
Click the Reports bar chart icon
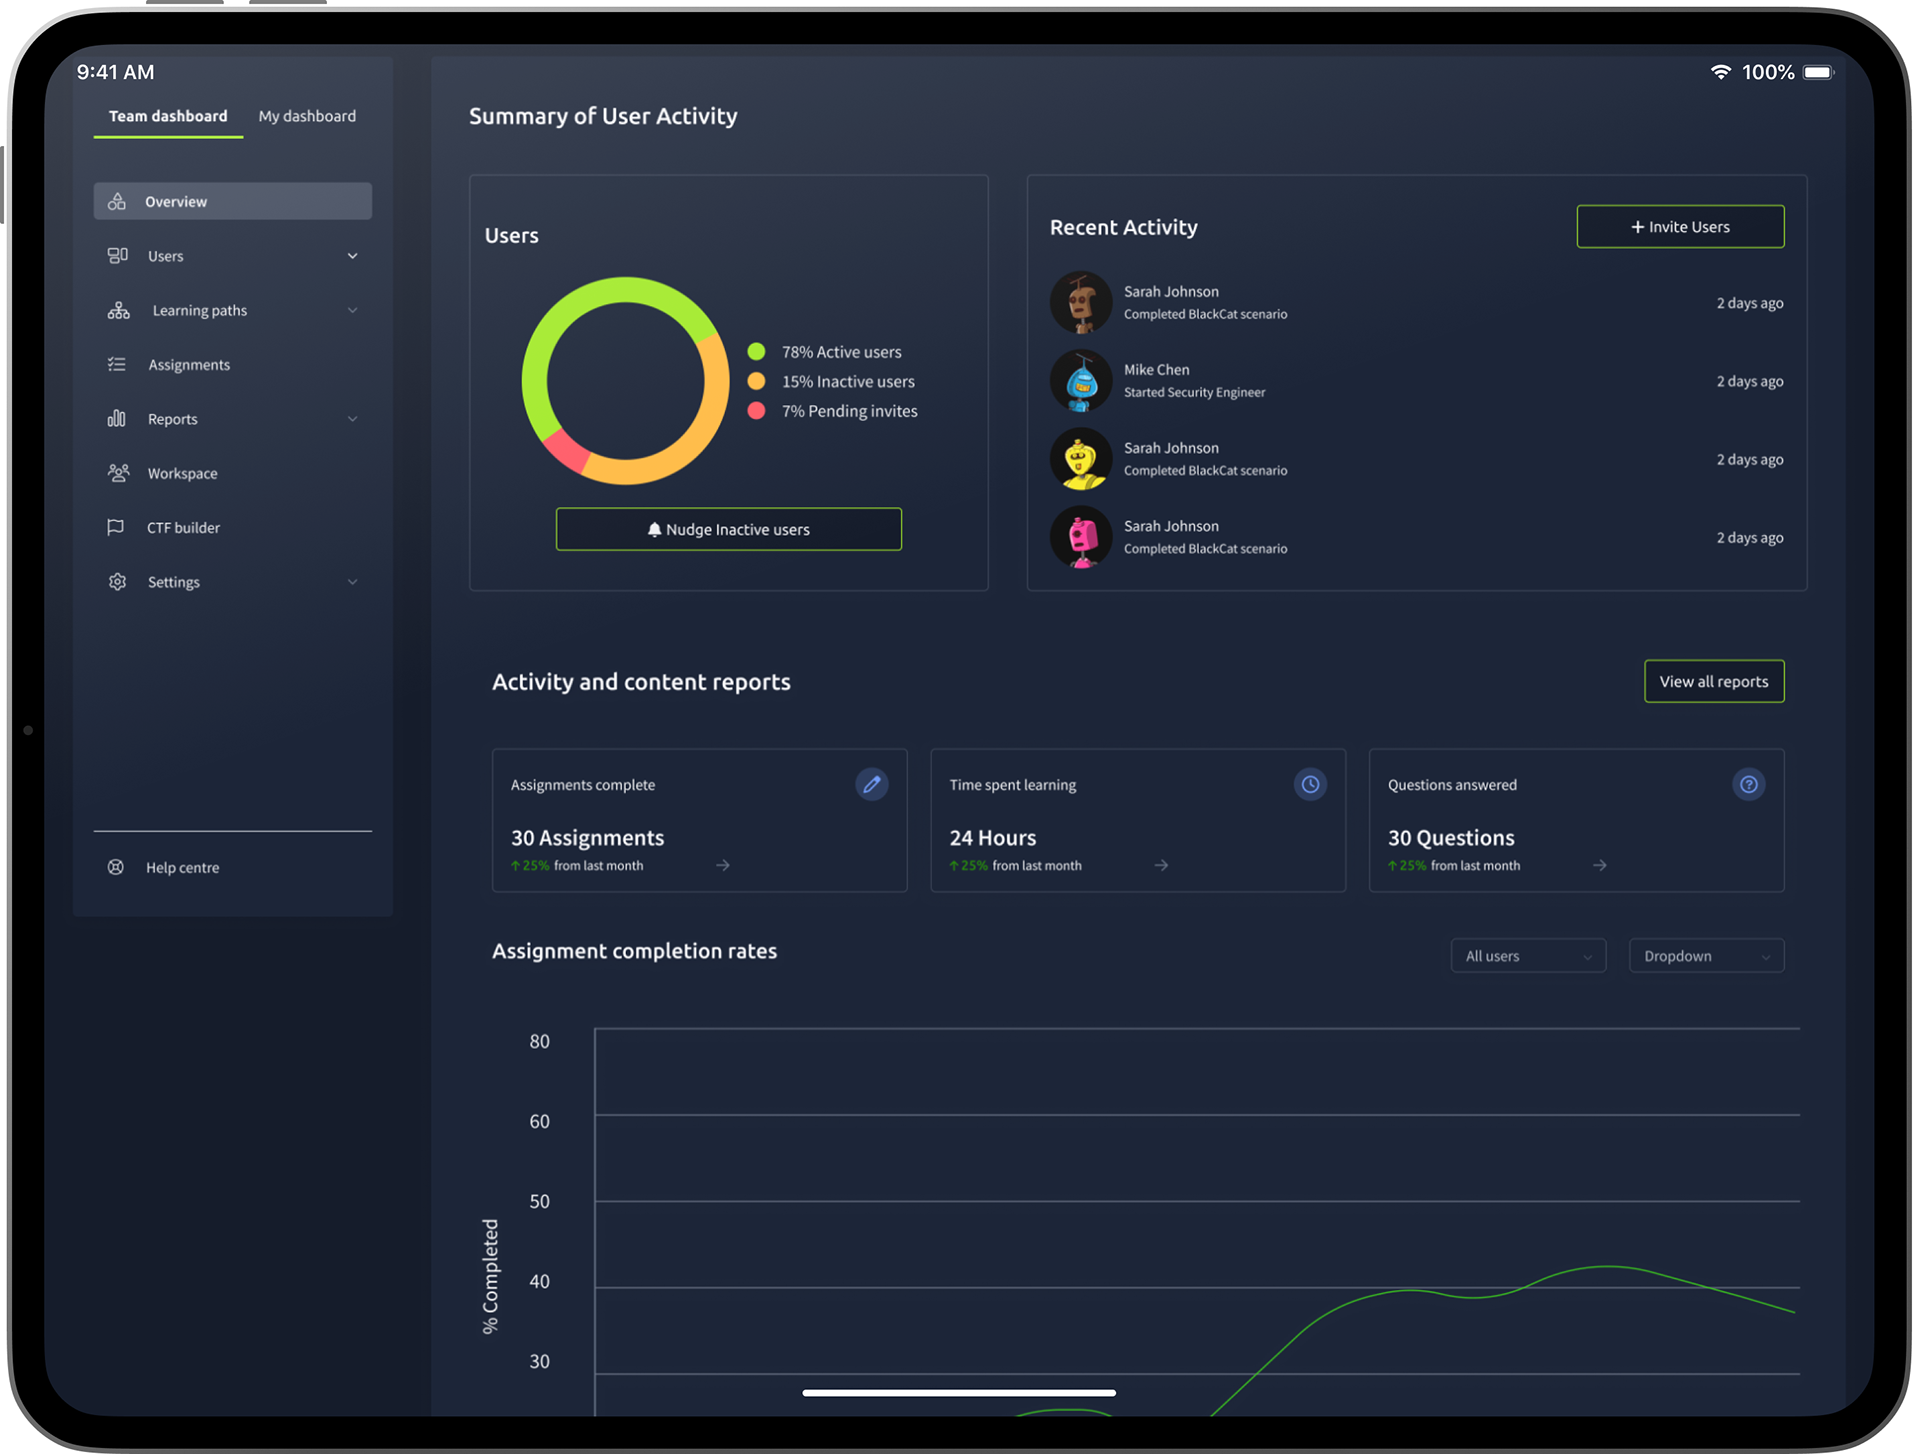pos(117,418)
